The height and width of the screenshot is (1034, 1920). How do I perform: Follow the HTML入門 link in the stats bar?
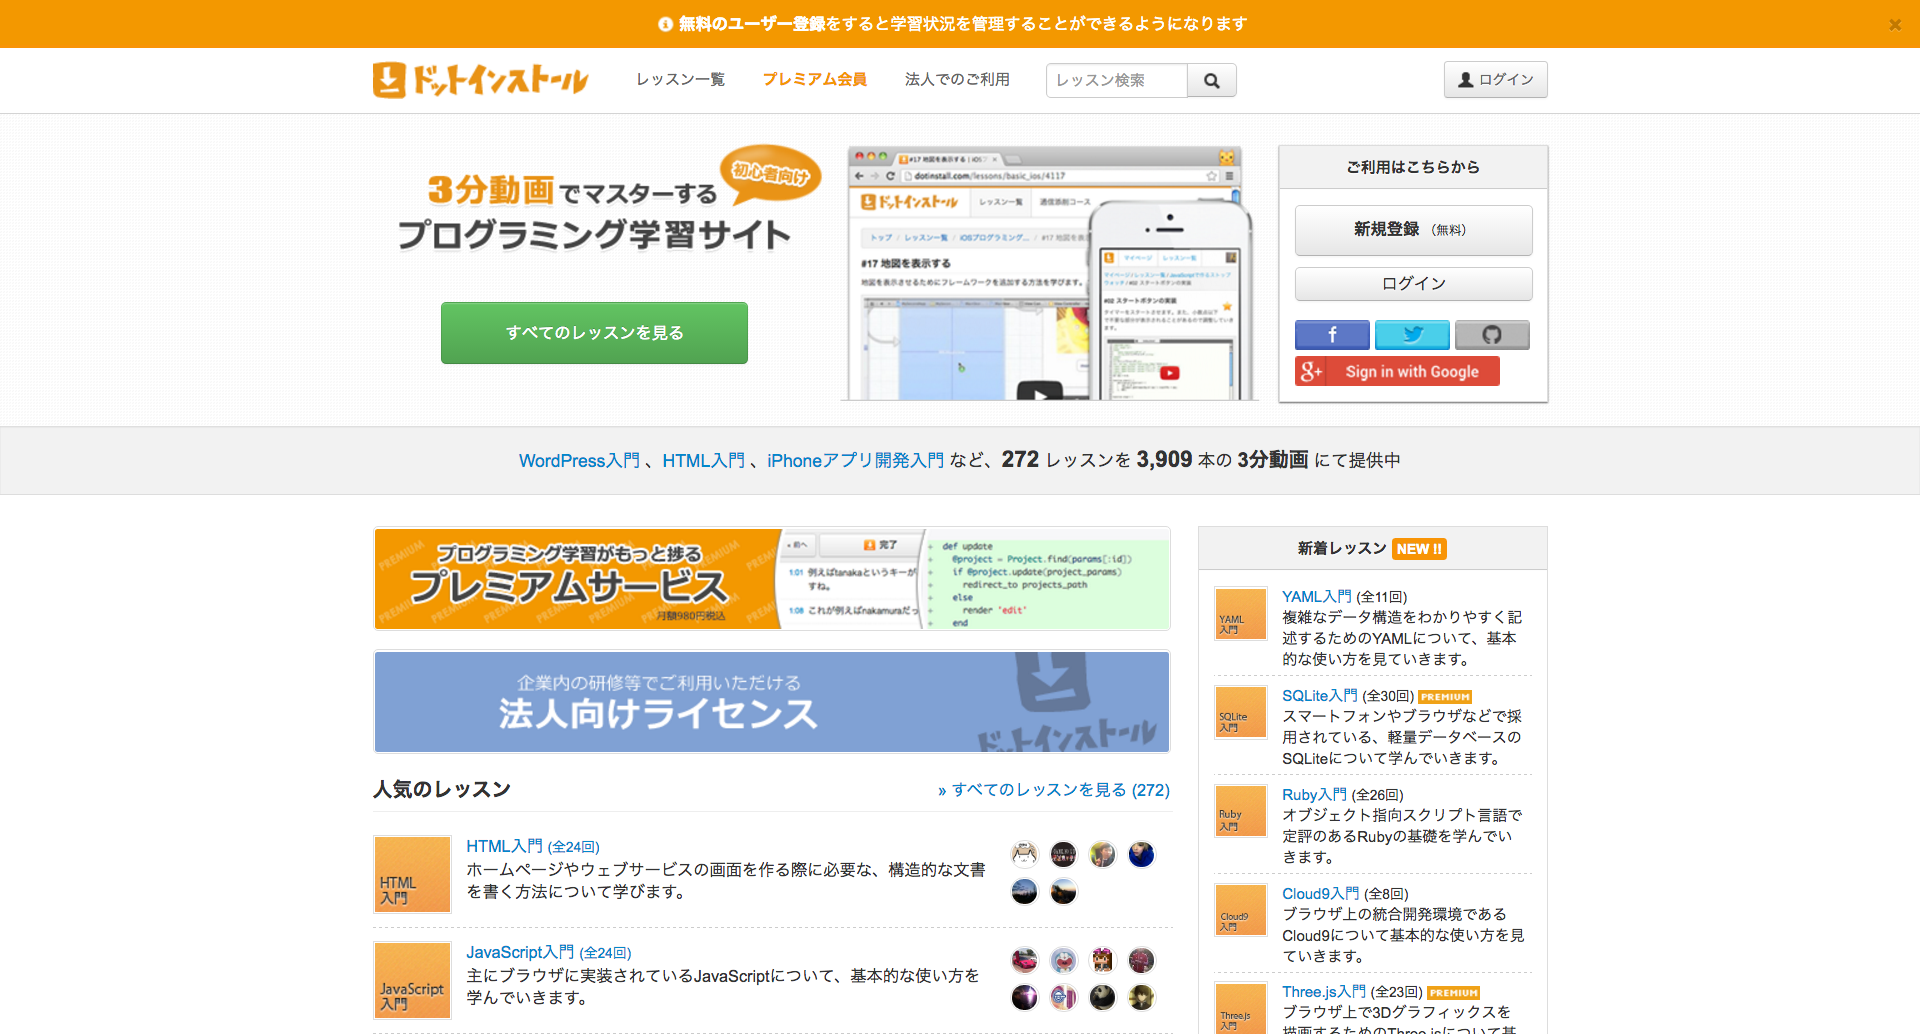tap(703, 461)
